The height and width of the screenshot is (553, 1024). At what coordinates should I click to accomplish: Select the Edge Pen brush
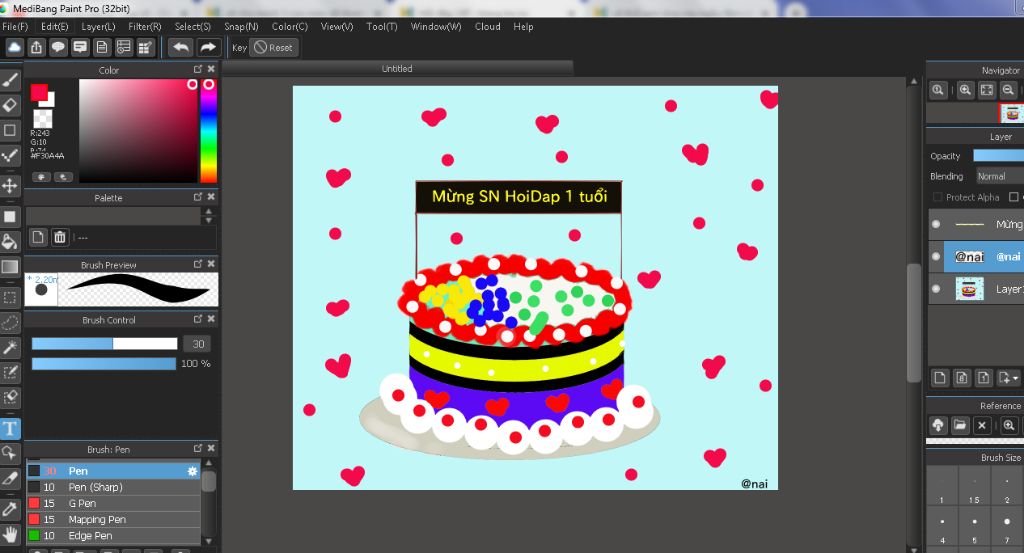tap(114, 535)
